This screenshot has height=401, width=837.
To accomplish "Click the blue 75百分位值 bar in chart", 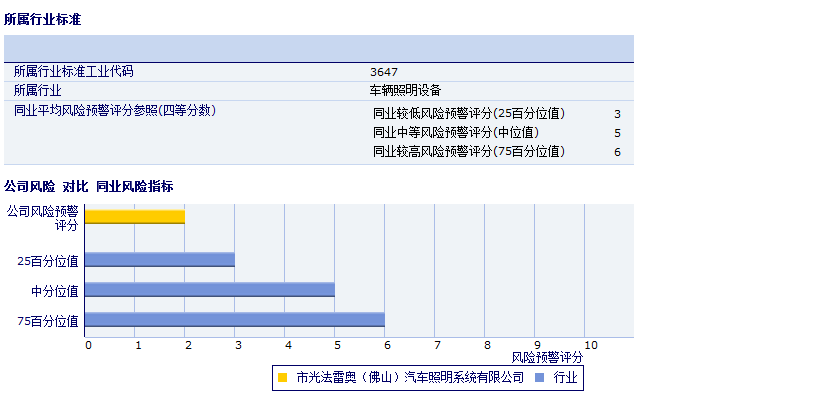I will (235, 320).
